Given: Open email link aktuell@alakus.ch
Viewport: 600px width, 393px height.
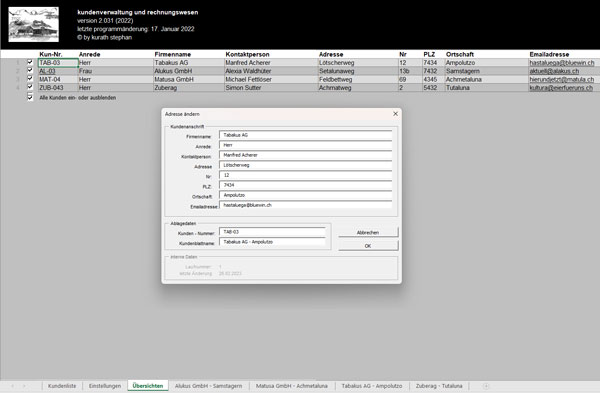Looking at the screenshot, I should click(554, 71).
